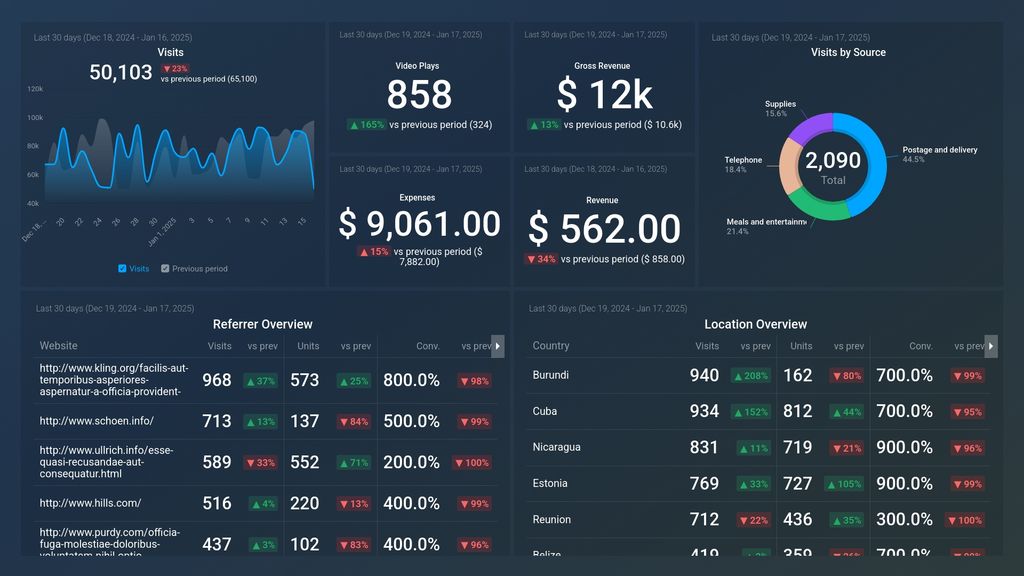Viewport: 1024px width, 576px height.
Task: Open the www.ullrich.info referrer link
Action: pos(106,462)
